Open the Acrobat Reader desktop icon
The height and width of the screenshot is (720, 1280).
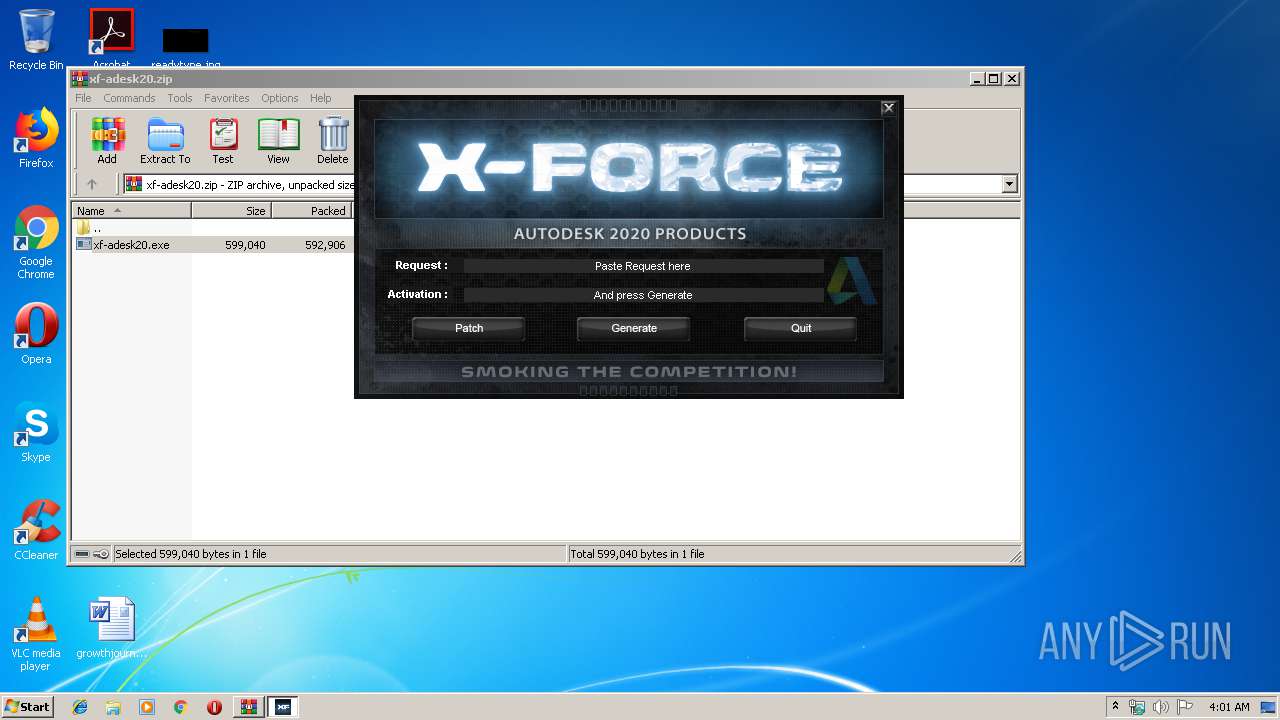point(111,40)
